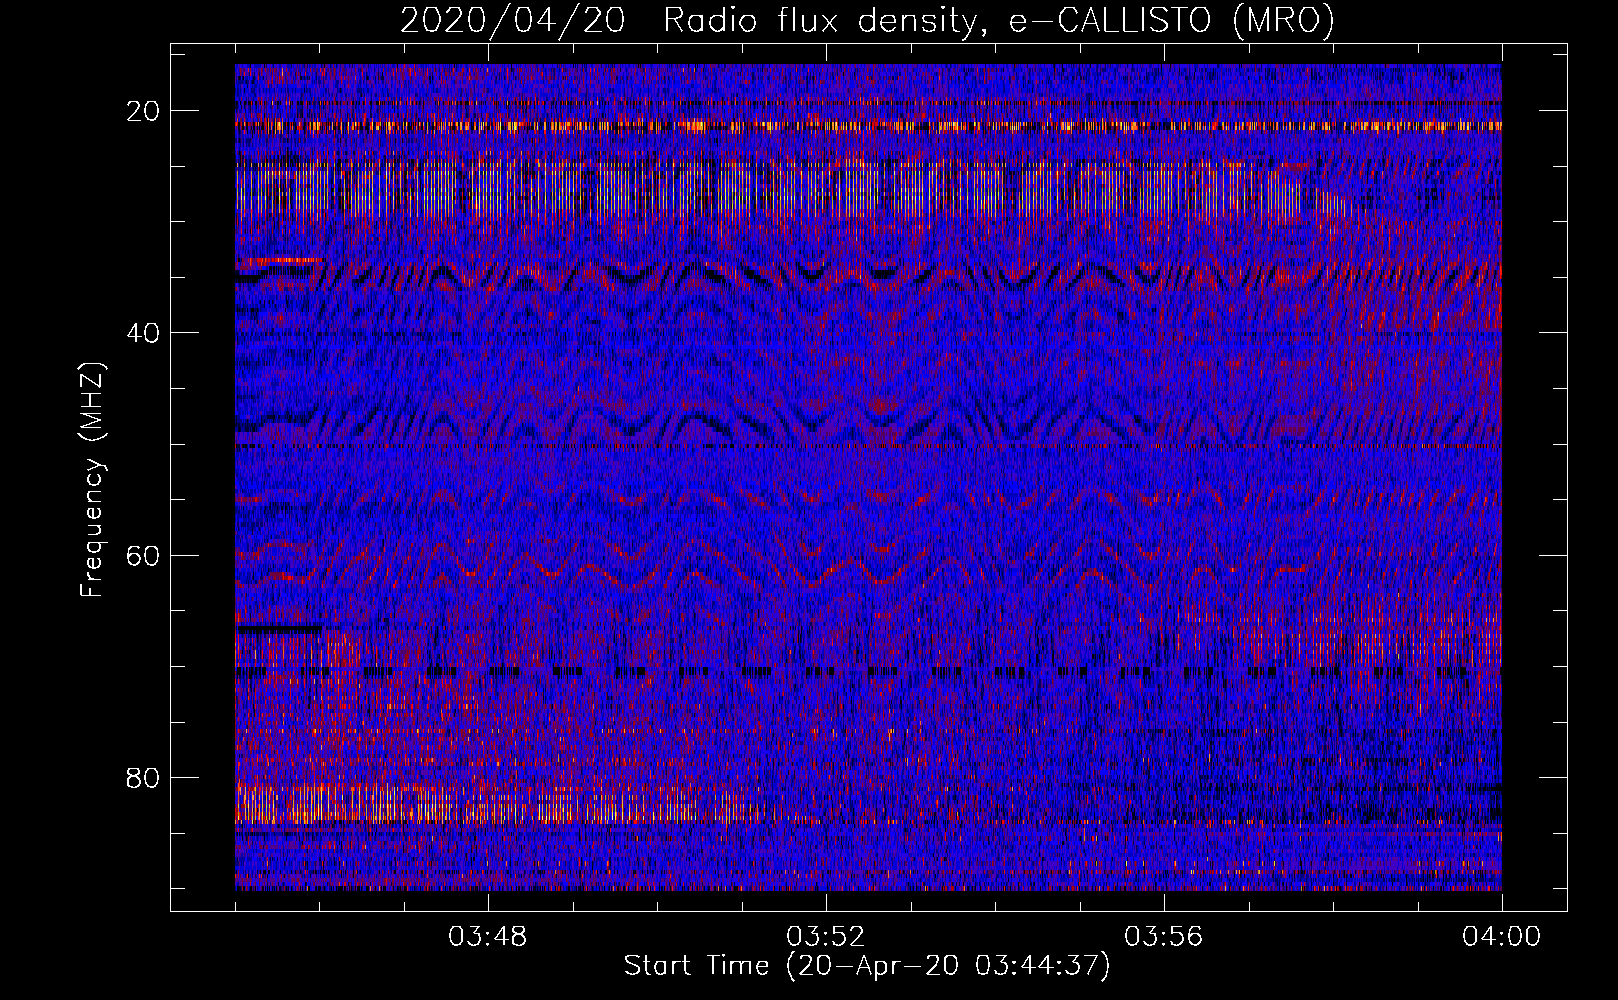Click the '04:00' time tick label
Viewport: 1618px width, 1000px height.
click(1501, 937)
